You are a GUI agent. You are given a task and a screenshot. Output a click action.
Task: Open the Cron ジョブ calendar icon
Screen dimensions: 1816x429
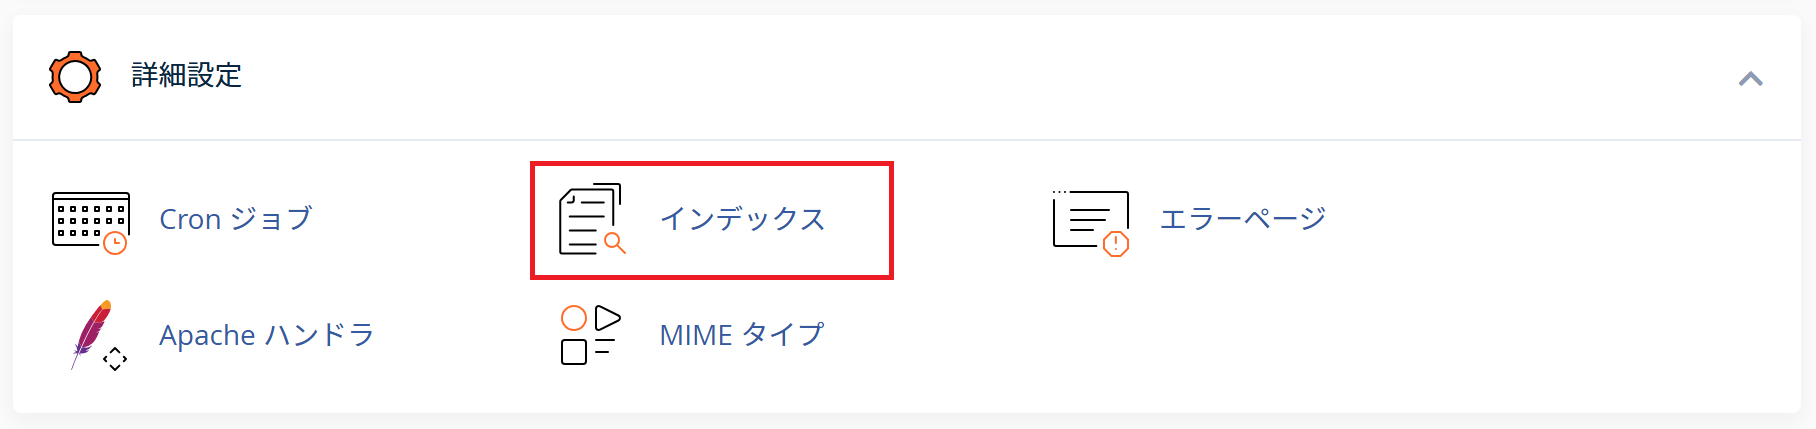point(90,222)
